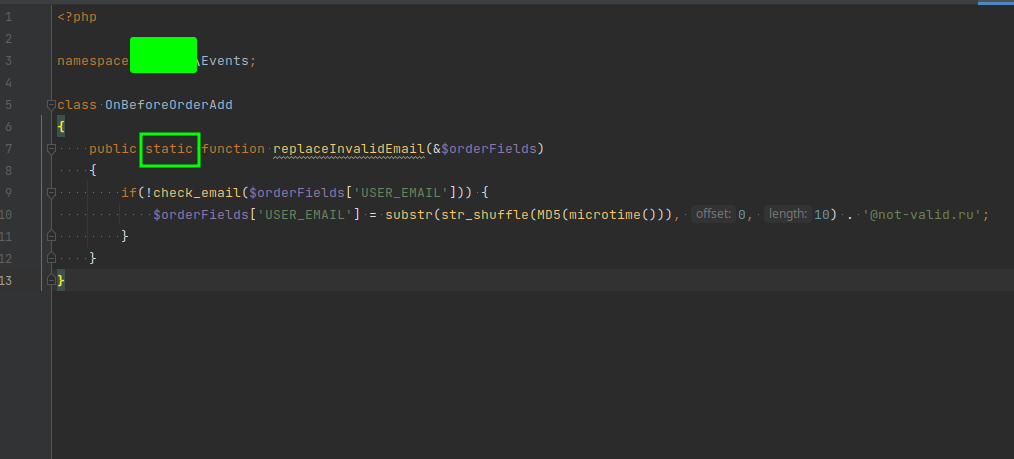Click line number 3 in the gutter
This screenshot has width=1014, height=459.
coord(8,61)
